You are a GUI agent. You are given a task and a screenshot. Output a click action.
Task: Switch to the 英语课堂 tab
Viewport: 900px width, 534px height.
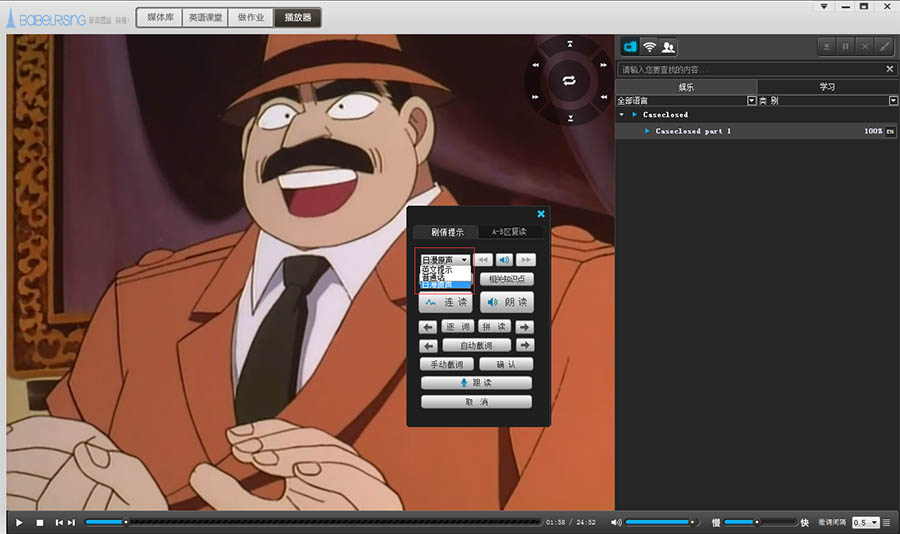(x=205, y=17)
